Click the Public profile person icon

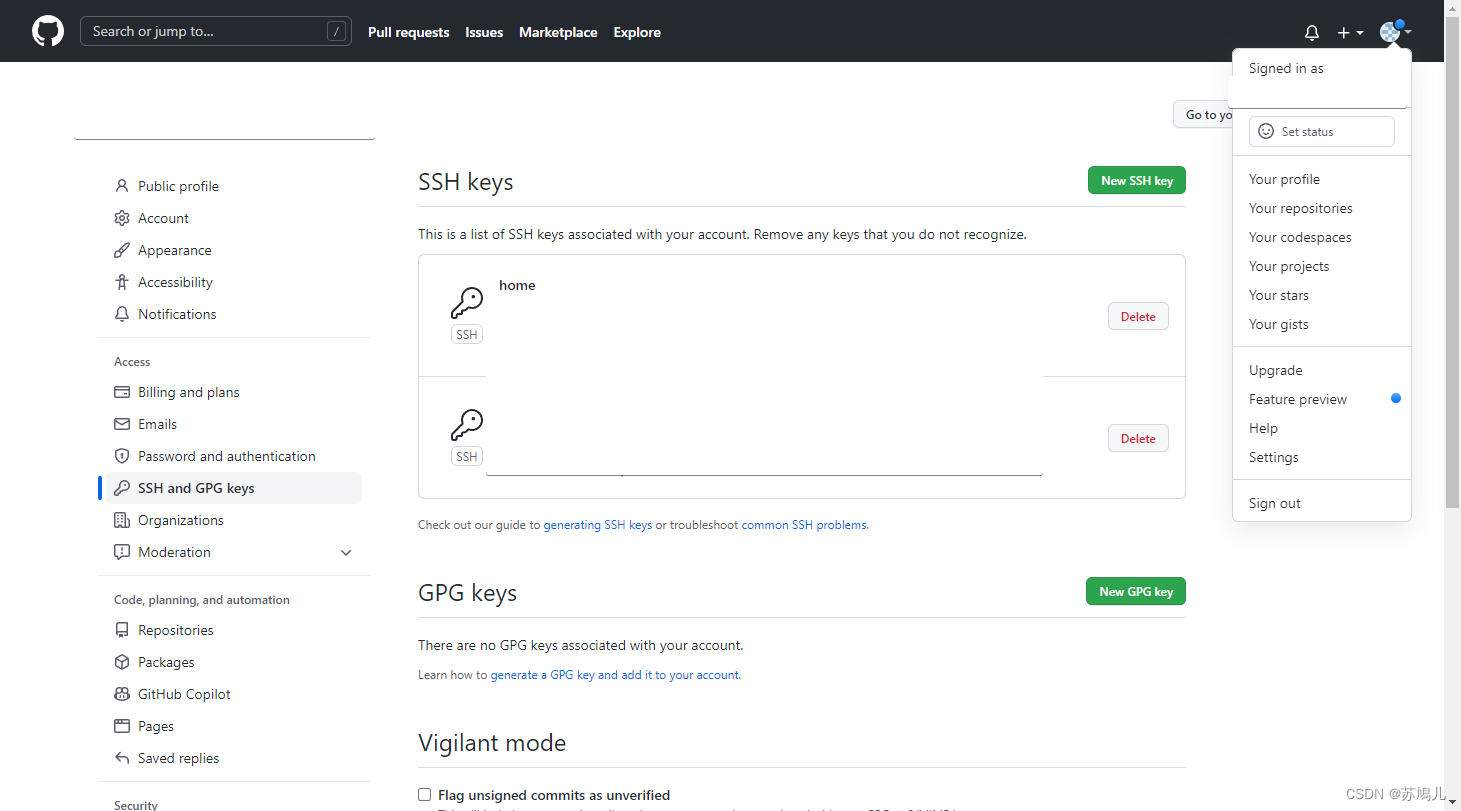point(122,186)
